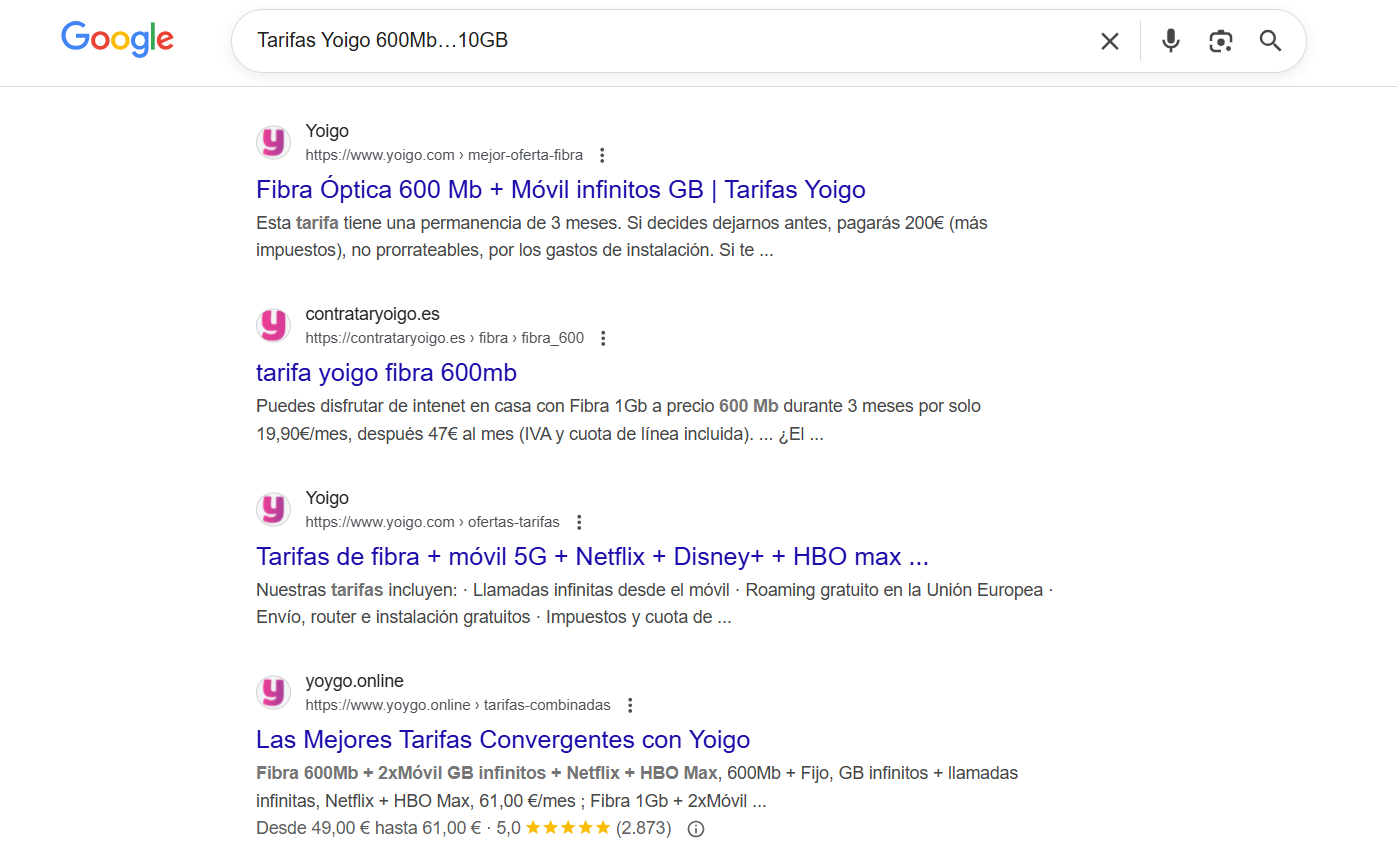Click the contrataryoigo.es site favicon
The width and height of the screenshot is (1397, 859).
point(273,325)
